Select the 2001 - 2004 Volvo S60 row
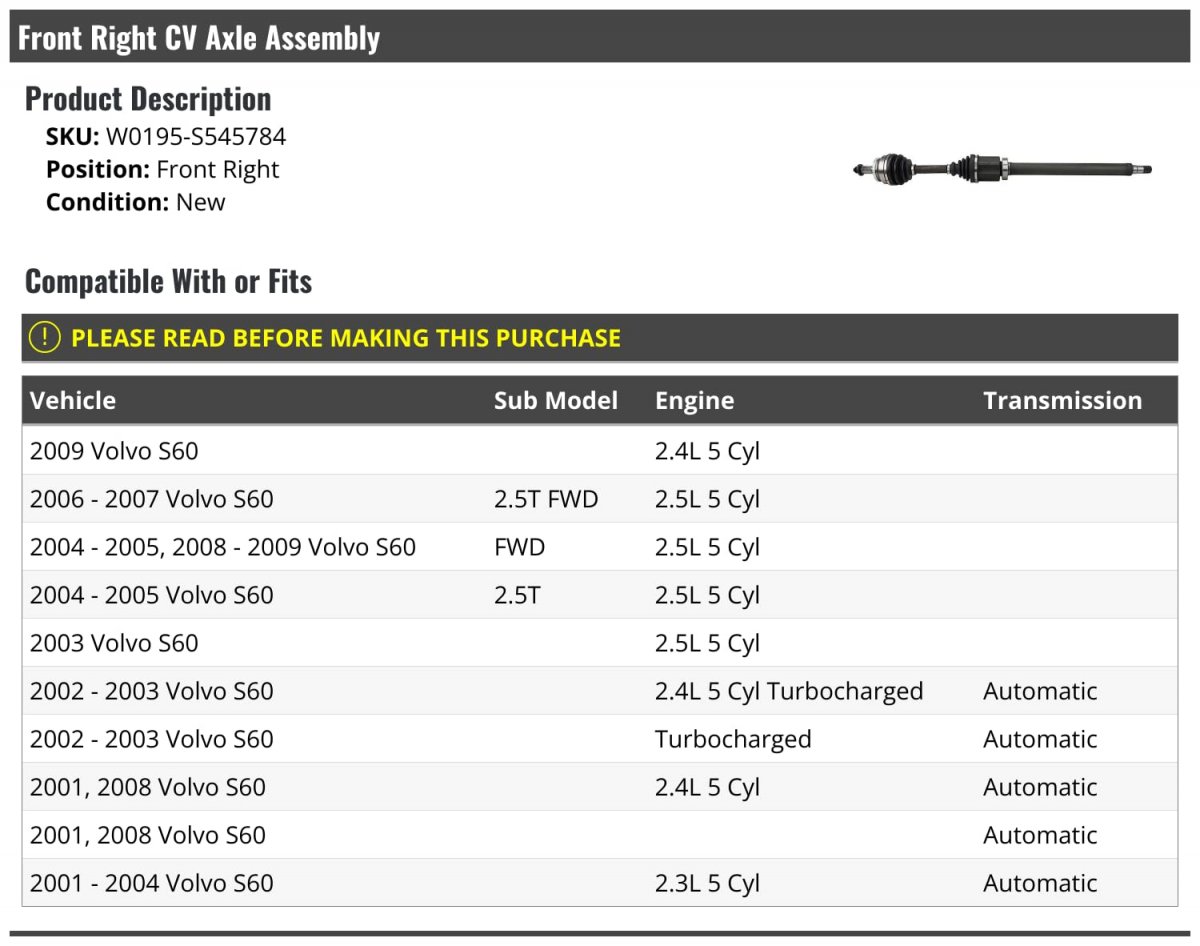 (x=600, y=883)
